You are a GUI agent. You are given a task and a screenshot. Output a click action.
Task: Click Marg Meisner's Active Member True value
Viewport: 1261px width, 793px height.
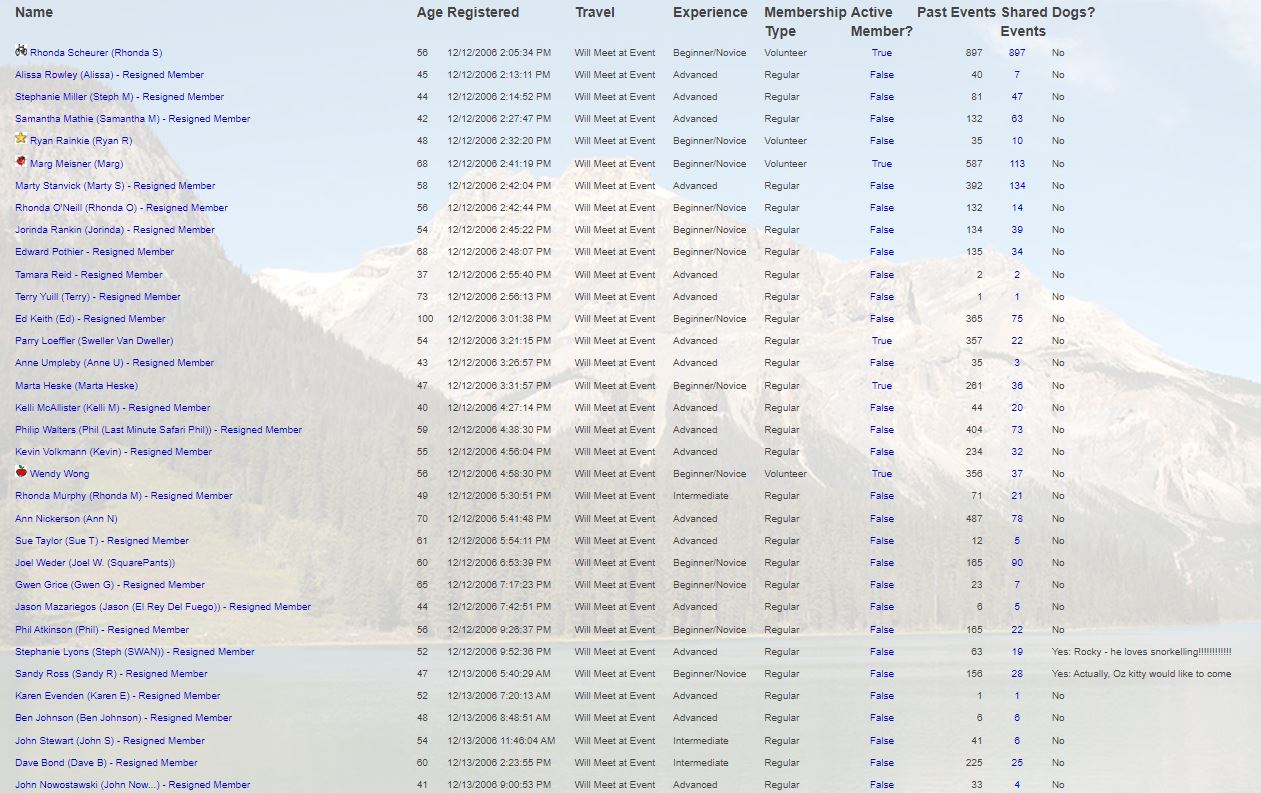881,164
